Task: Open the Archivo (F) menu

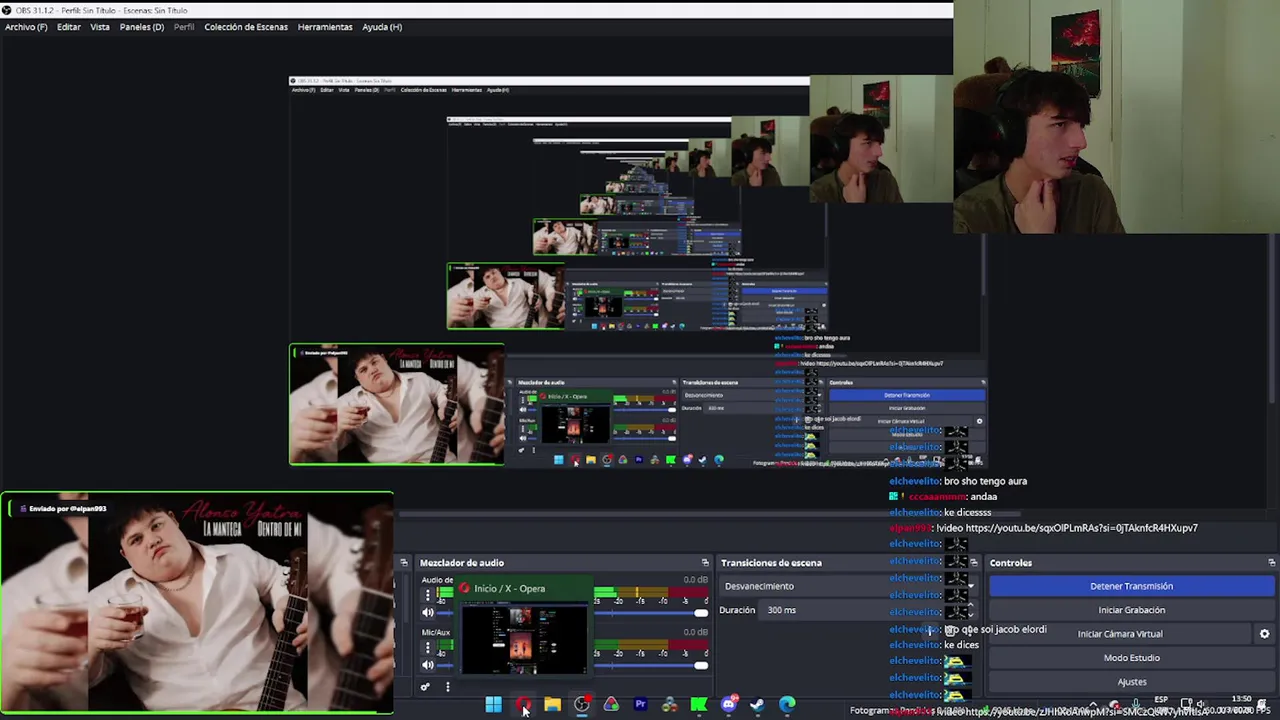Action: pyautogui.click(x=26, y=27)
